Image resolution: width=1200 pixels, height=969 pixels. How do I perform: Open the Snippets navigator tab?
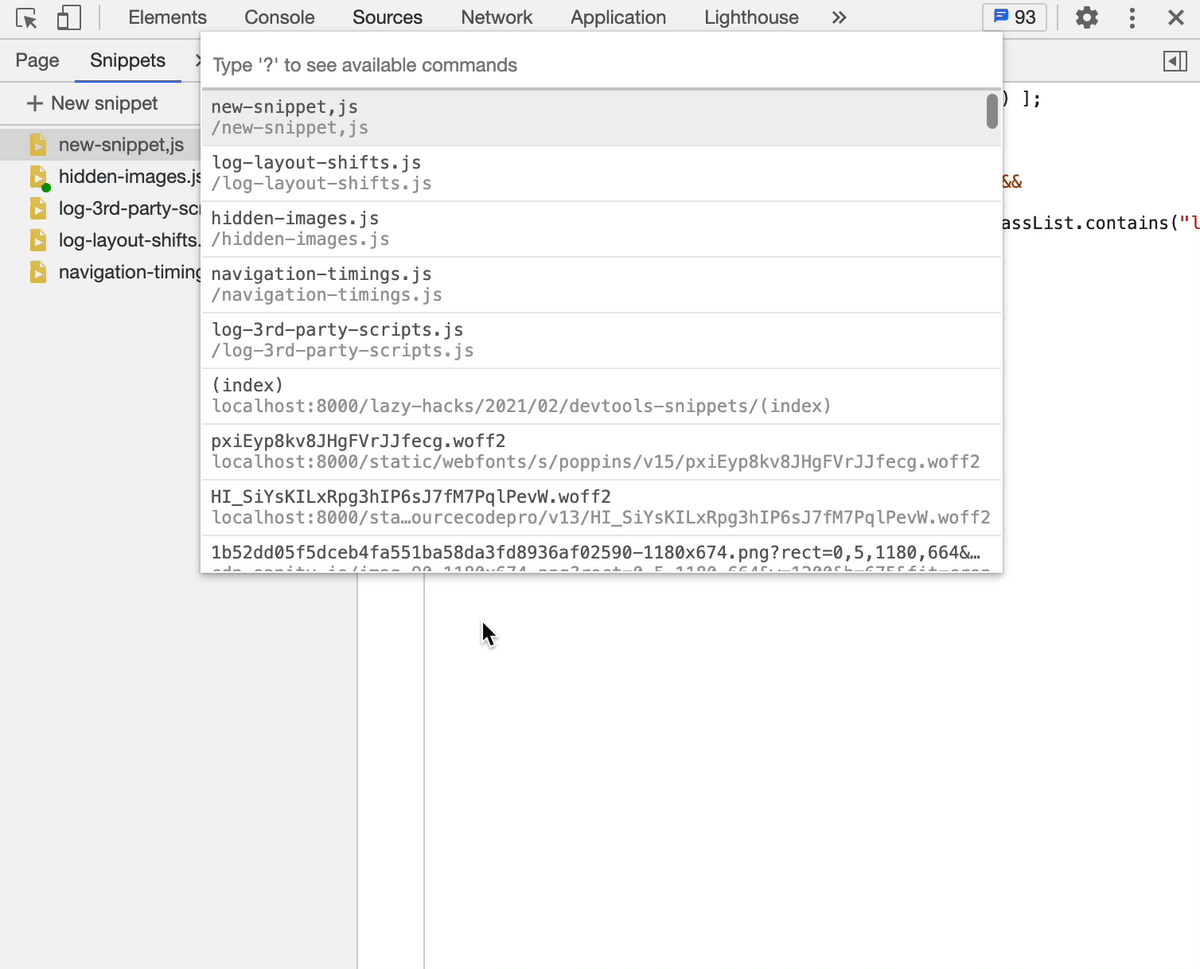[127, 60]
